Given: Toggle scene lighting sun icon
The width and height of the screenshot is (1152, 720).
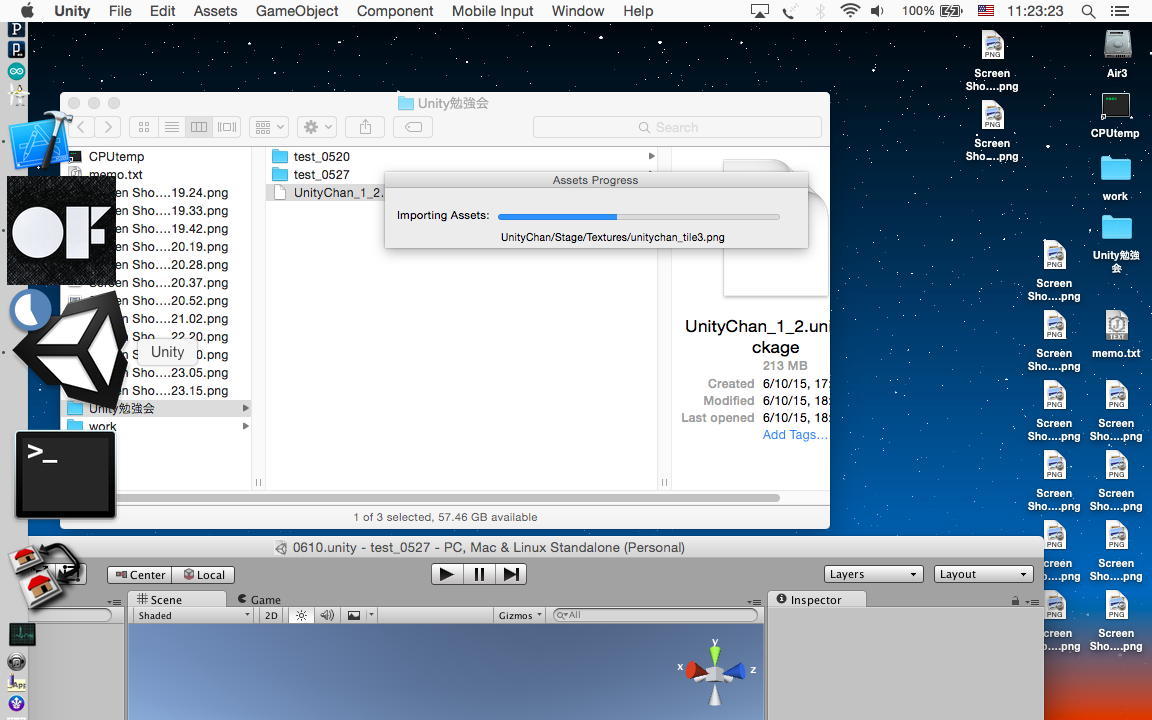Looking at the screenshot, I should [x=301, y=616].
